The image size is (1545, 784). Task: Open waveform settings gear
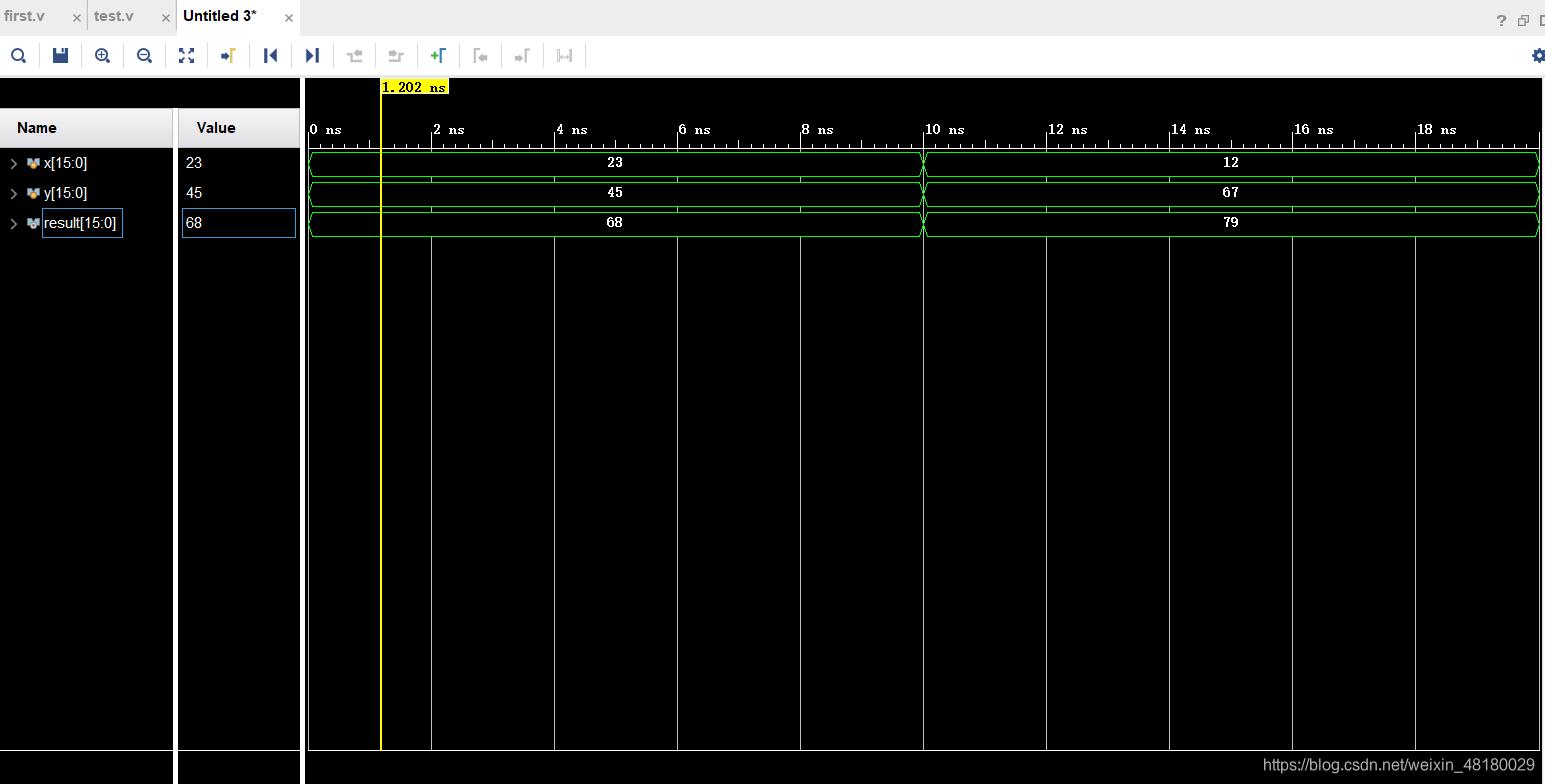tap(1538, 56)
